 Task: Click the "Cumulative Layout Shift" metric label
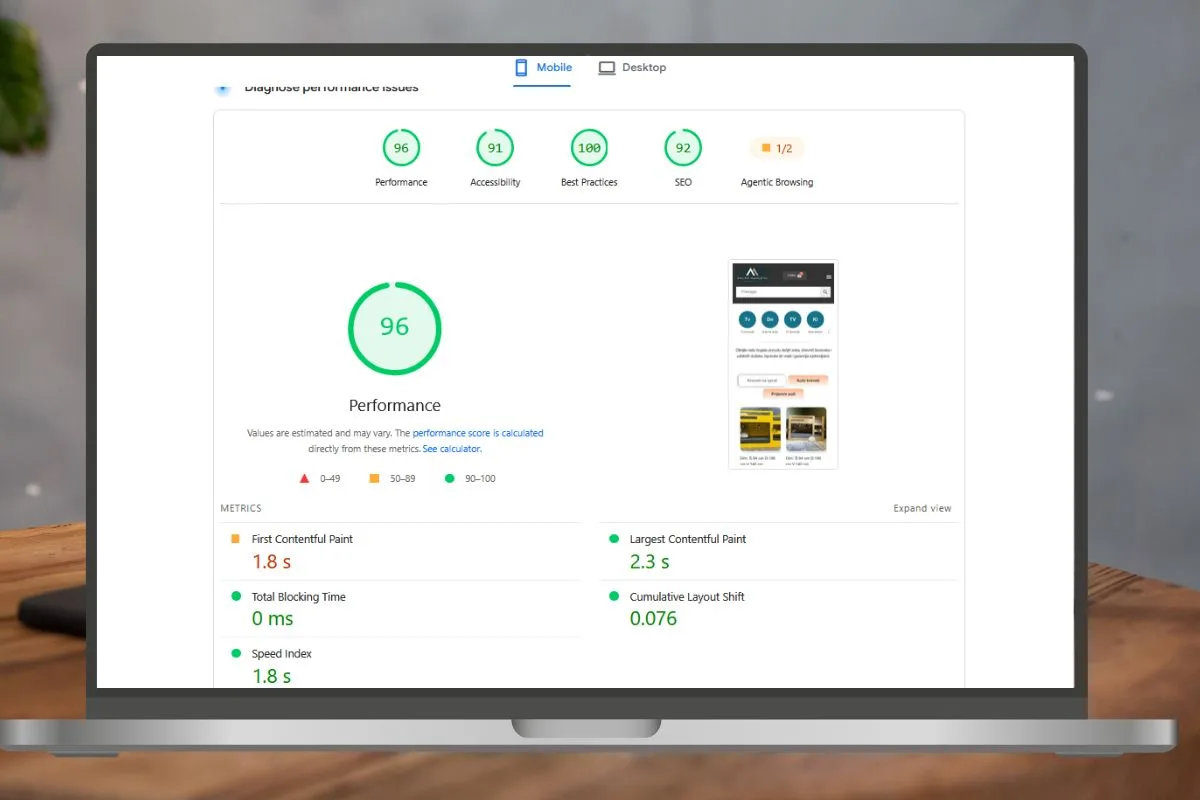[687, 597]
